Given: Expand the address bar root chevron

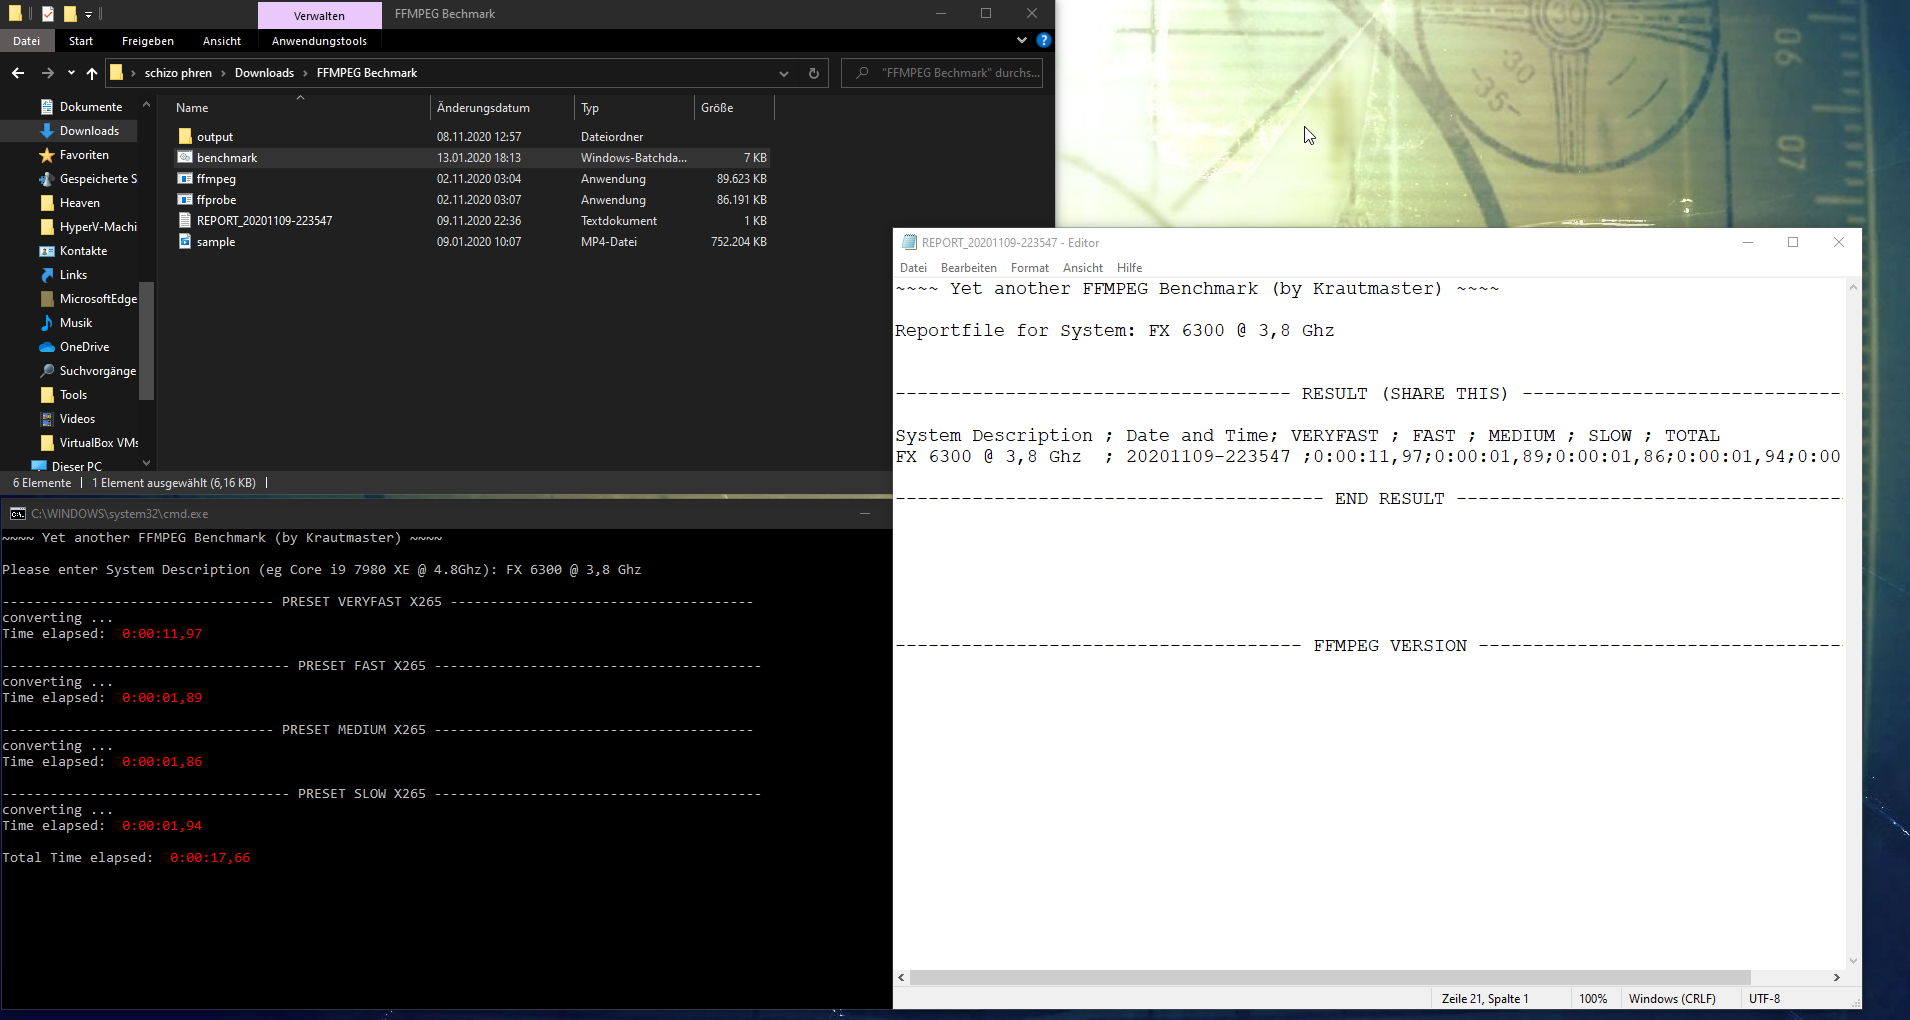Looking at the screenshot, I should [133, 73].
